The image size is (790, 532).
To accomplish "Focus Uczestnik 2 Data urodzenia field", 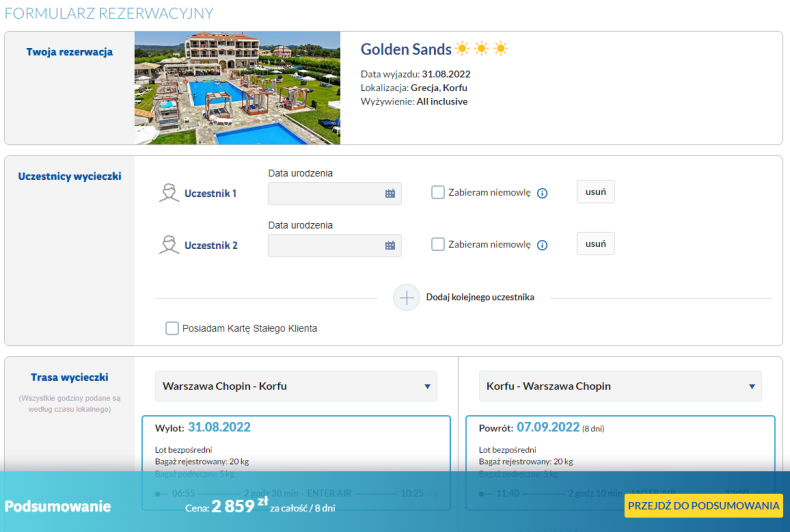I will (335, 245).
